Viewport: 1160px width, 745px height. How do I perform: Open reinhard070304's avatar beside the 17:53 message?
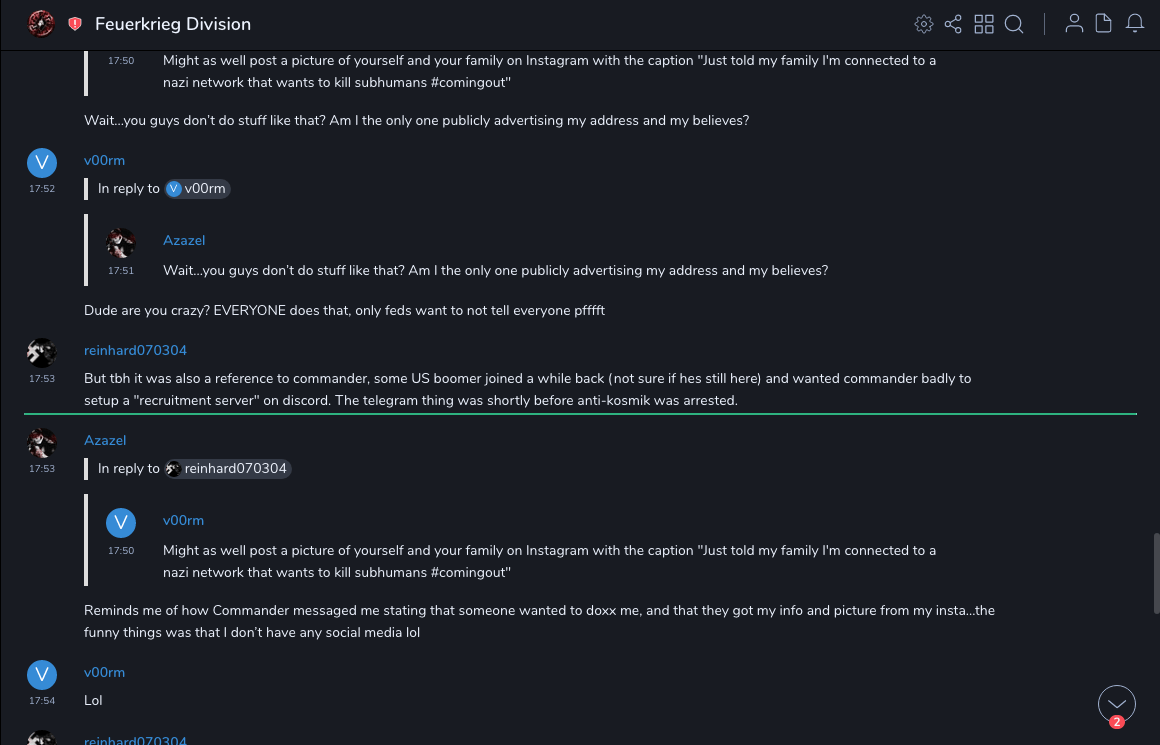pos(41,352)
